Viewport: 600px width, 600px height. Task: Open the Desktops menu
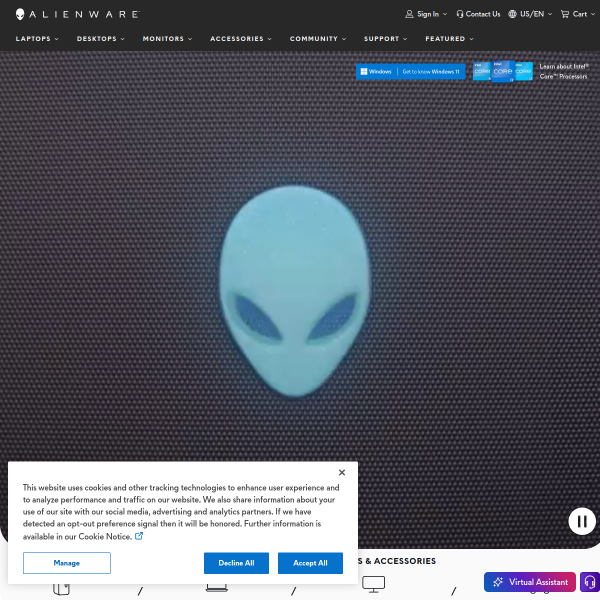click(101, 39)
